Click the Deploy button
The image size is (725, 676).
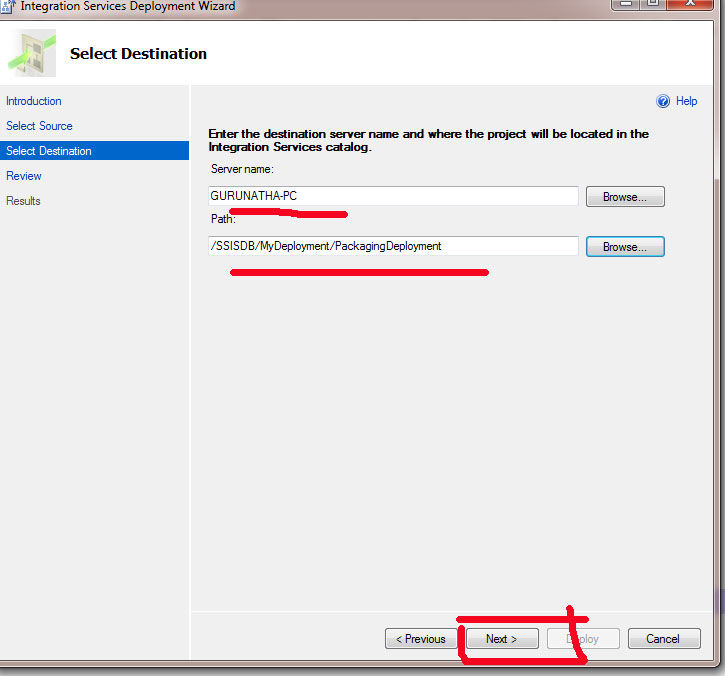coord(583,639)
